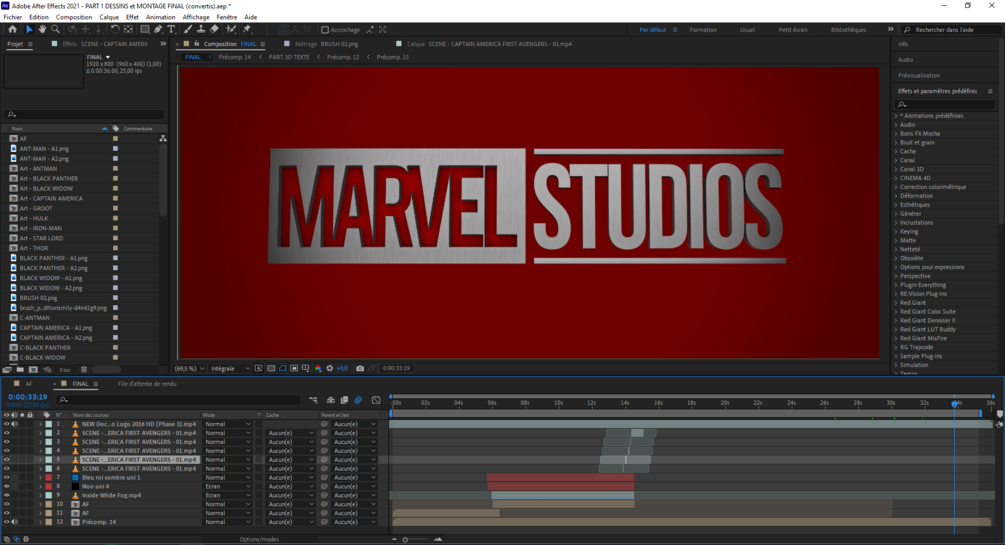
Task: Click the current time indicator playhead
Action: [954, 403]
